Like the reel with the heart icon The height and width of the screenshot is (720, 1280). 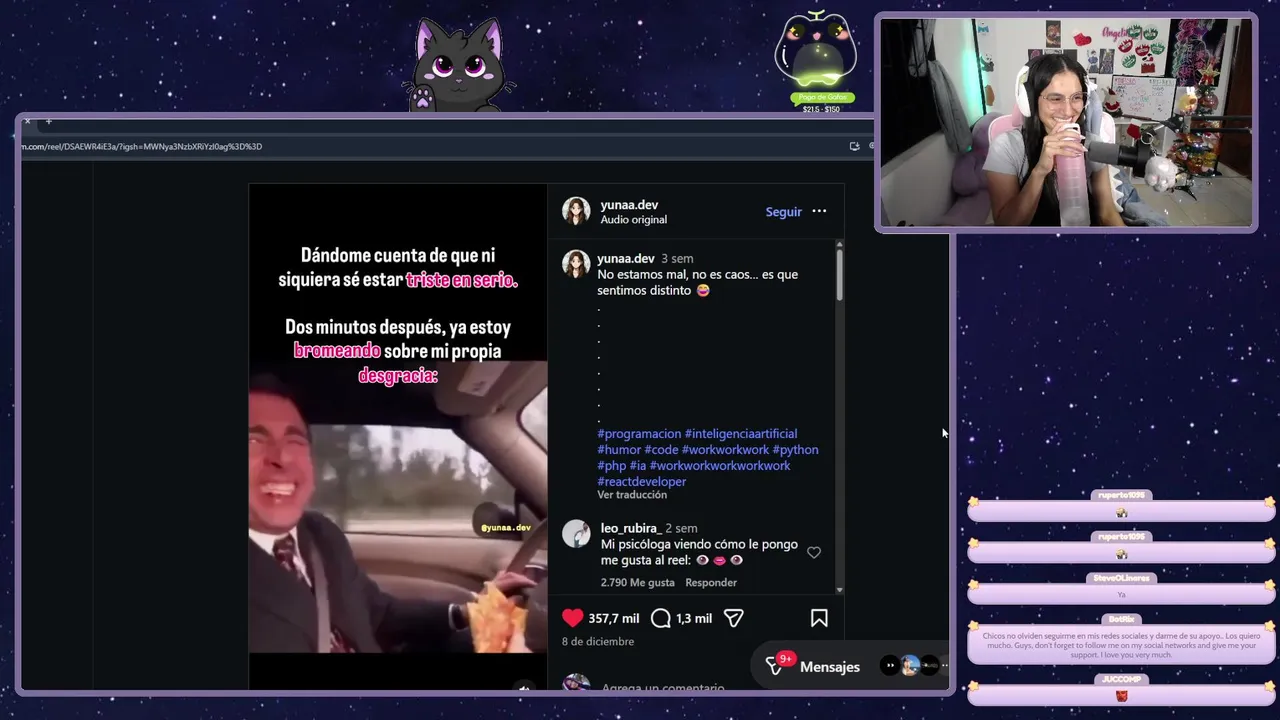pos(572,618)
